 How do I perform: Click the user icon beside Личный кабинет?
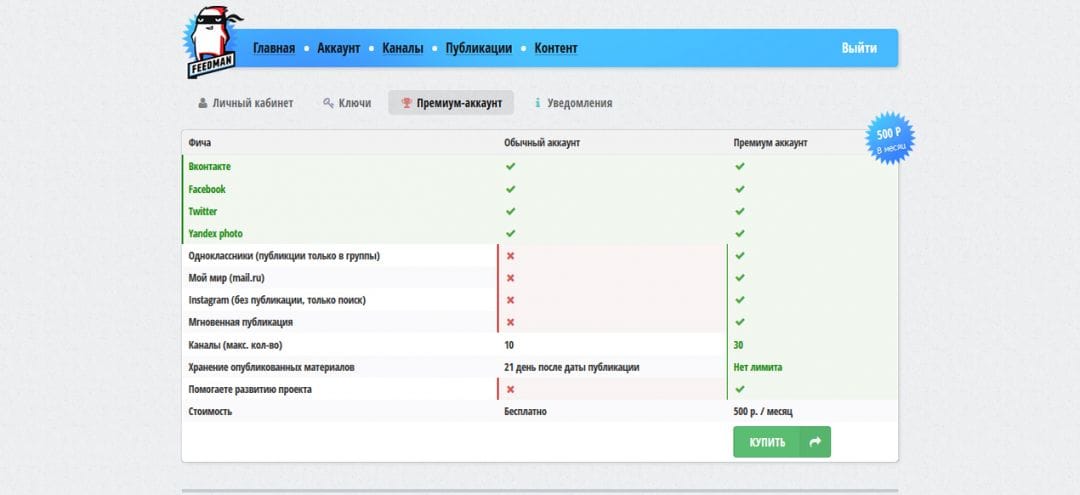202,103
